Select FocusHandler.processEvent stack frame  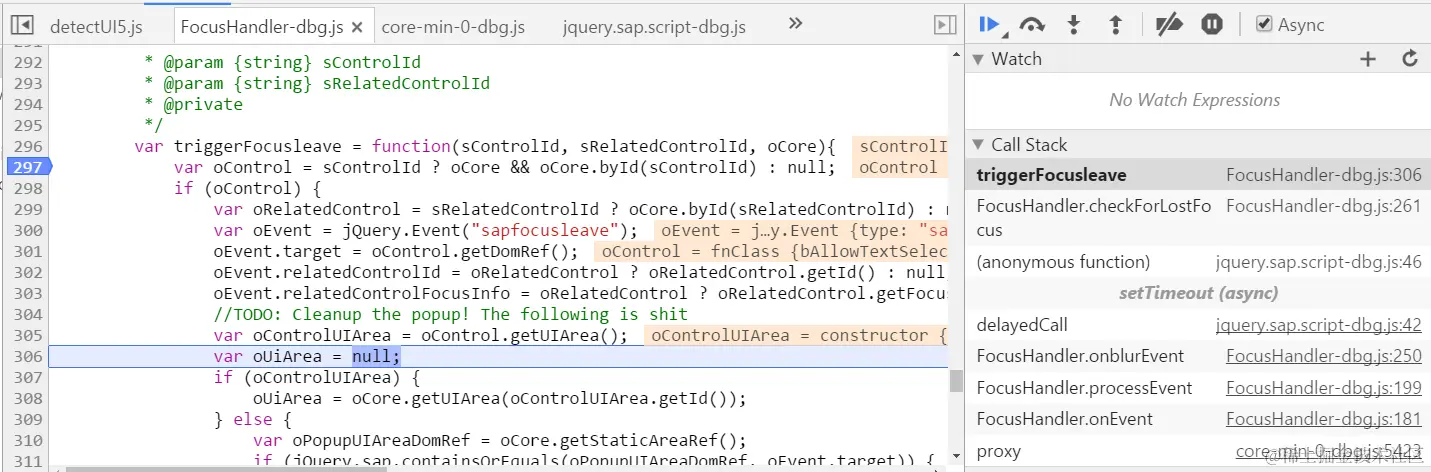[1196, 388]
